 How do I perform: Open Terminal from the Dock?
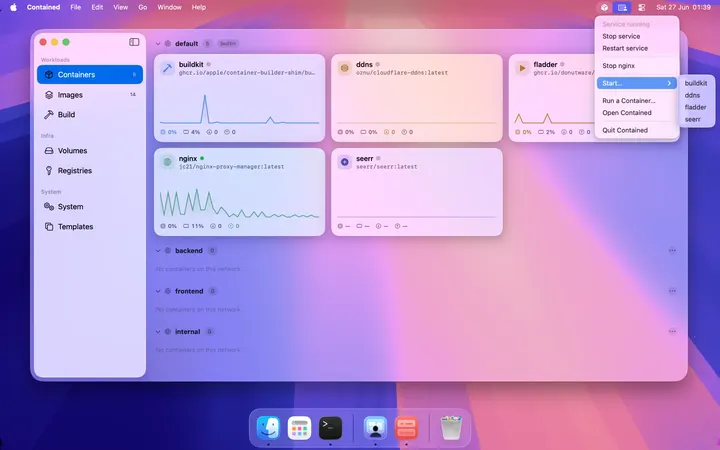point(331,428)
